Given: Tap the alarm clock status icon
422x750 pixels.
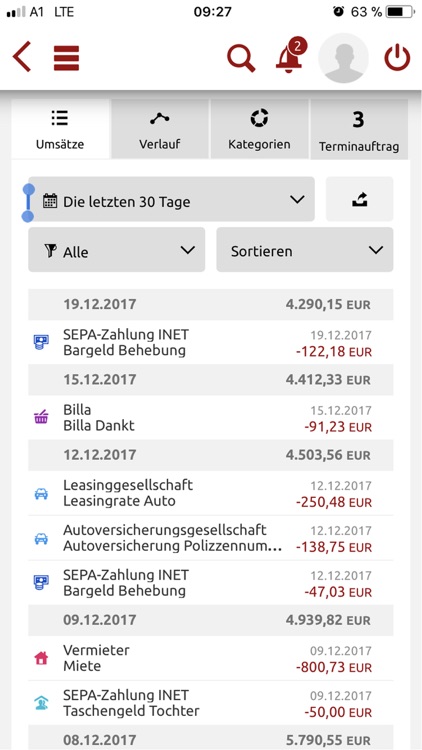Looking at the screenshot, I should (339, 12).
